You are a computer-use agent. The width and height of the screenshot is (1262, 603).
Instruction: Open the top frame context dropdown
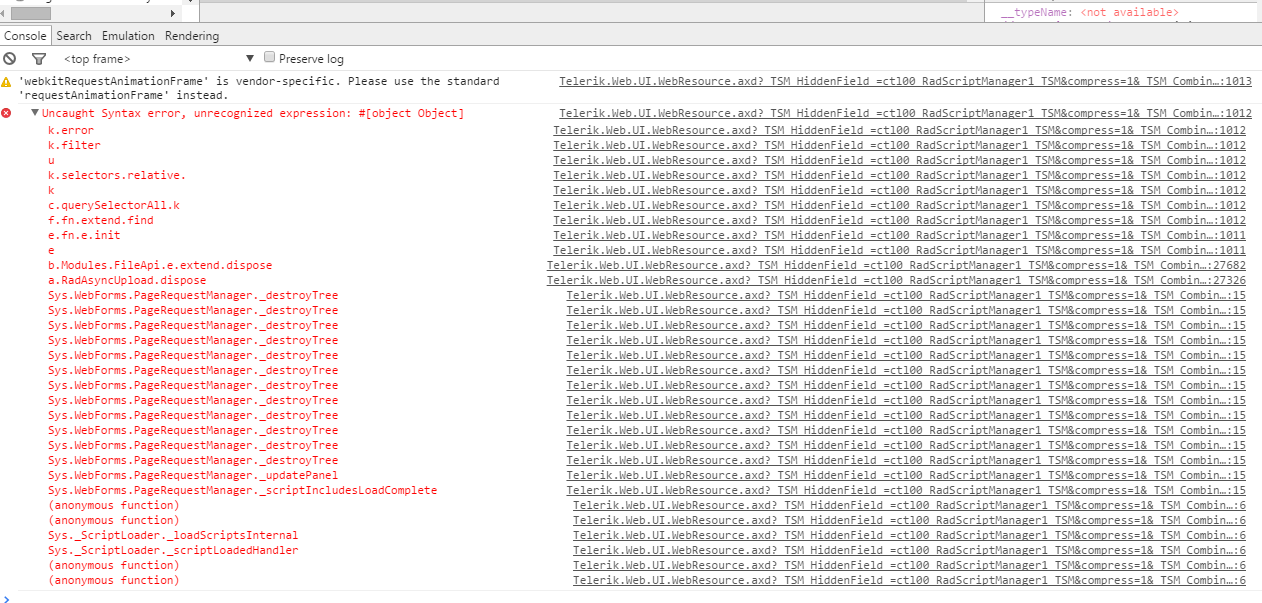[x=158, y=59]
